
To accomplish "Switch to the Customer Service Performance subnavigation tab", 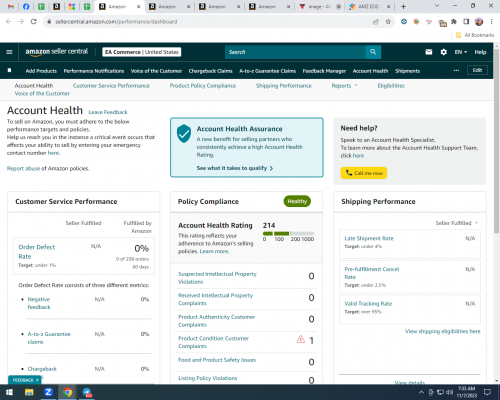I will [111, 86].
